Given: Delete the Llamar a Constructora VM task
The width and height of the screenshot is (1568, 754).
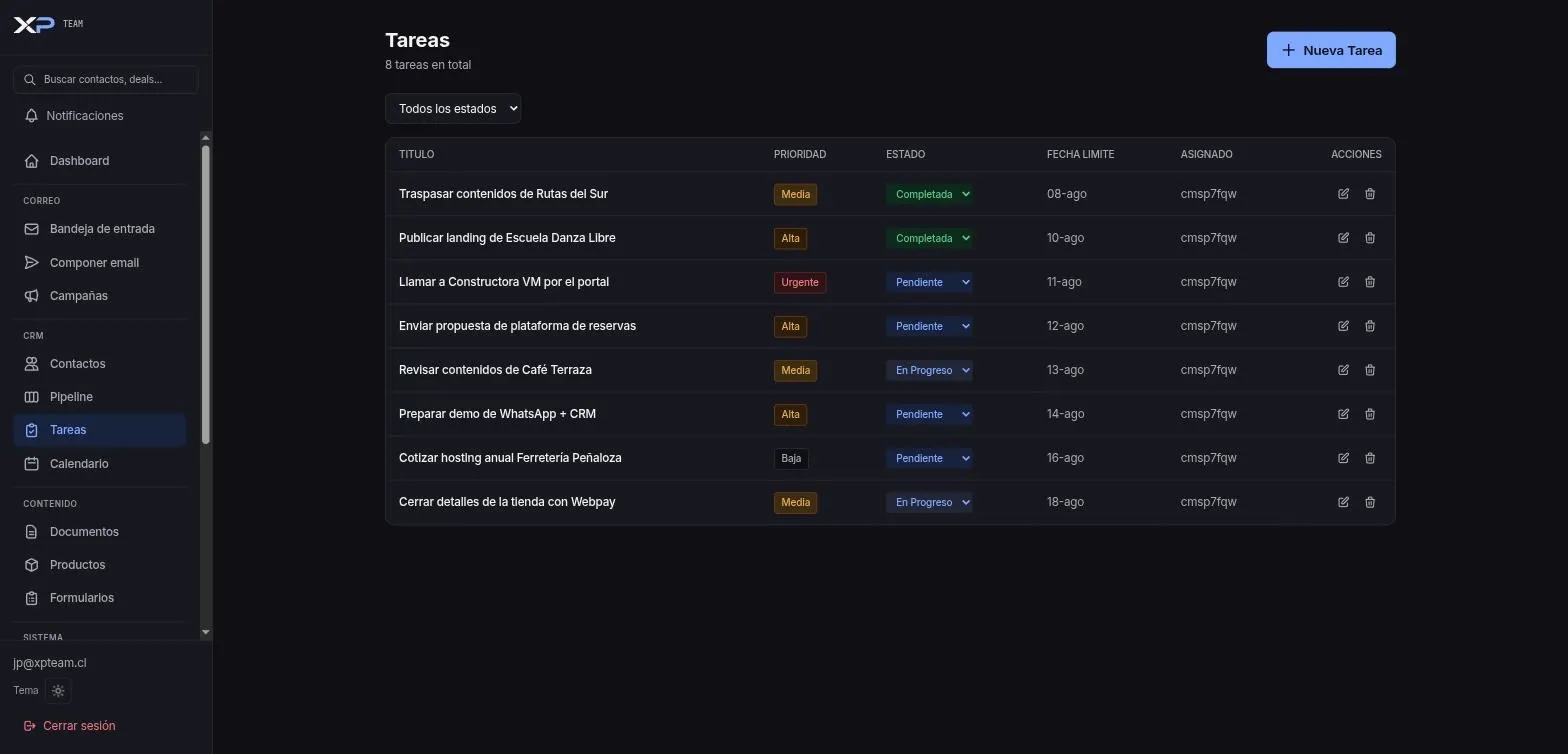Looking at the screenshot, I should 1370,282.
